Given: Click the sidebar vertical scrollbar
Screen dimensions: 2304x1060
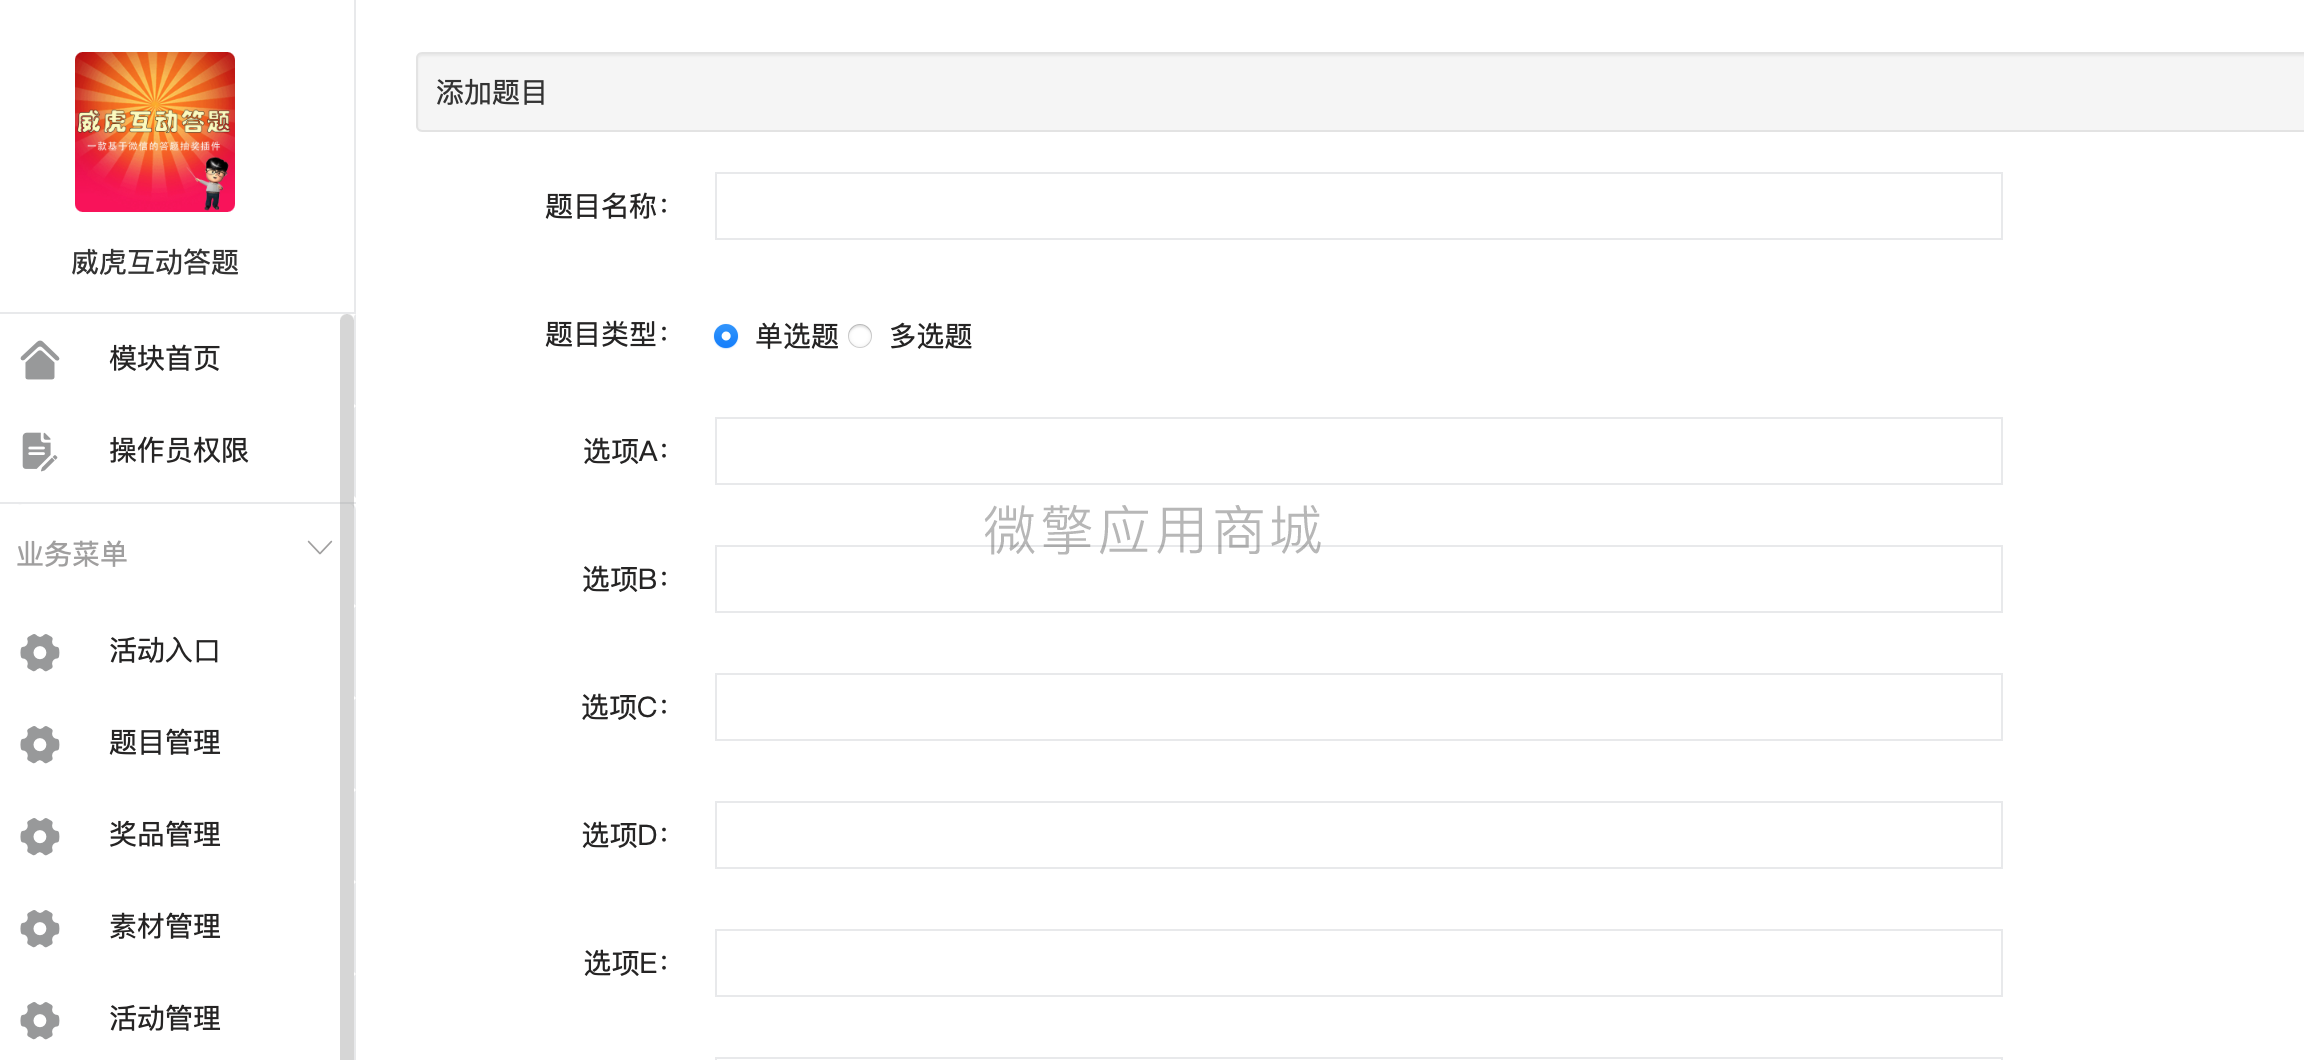Looking at the screenshot, I should click(347, 687).
